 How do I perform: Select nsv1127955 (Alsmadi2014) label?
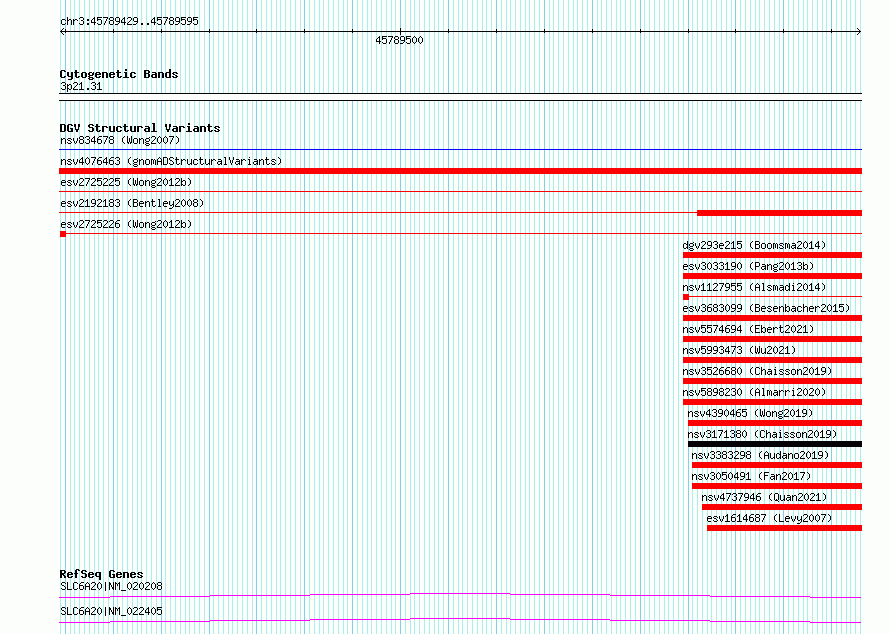754,287
